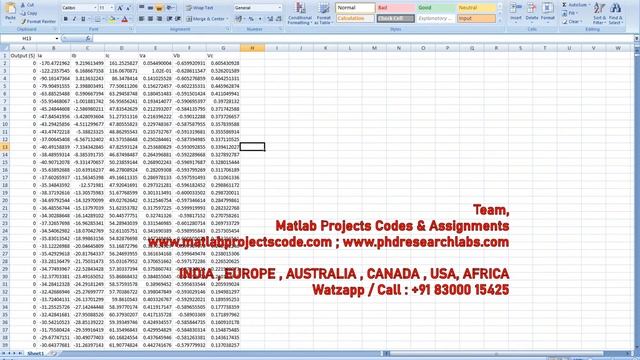Apply the Check Cell style

(395, 18)
